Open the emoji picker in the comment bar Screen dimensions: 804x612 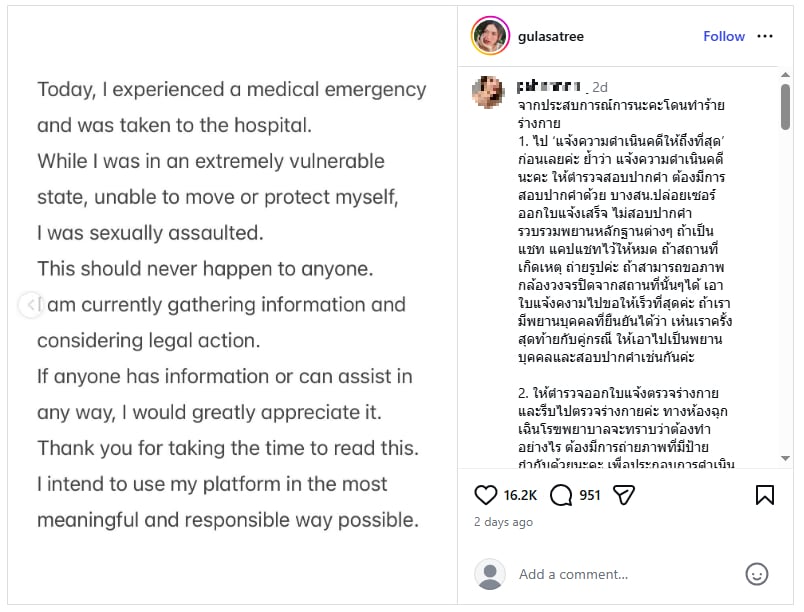(x=758, y=574)
